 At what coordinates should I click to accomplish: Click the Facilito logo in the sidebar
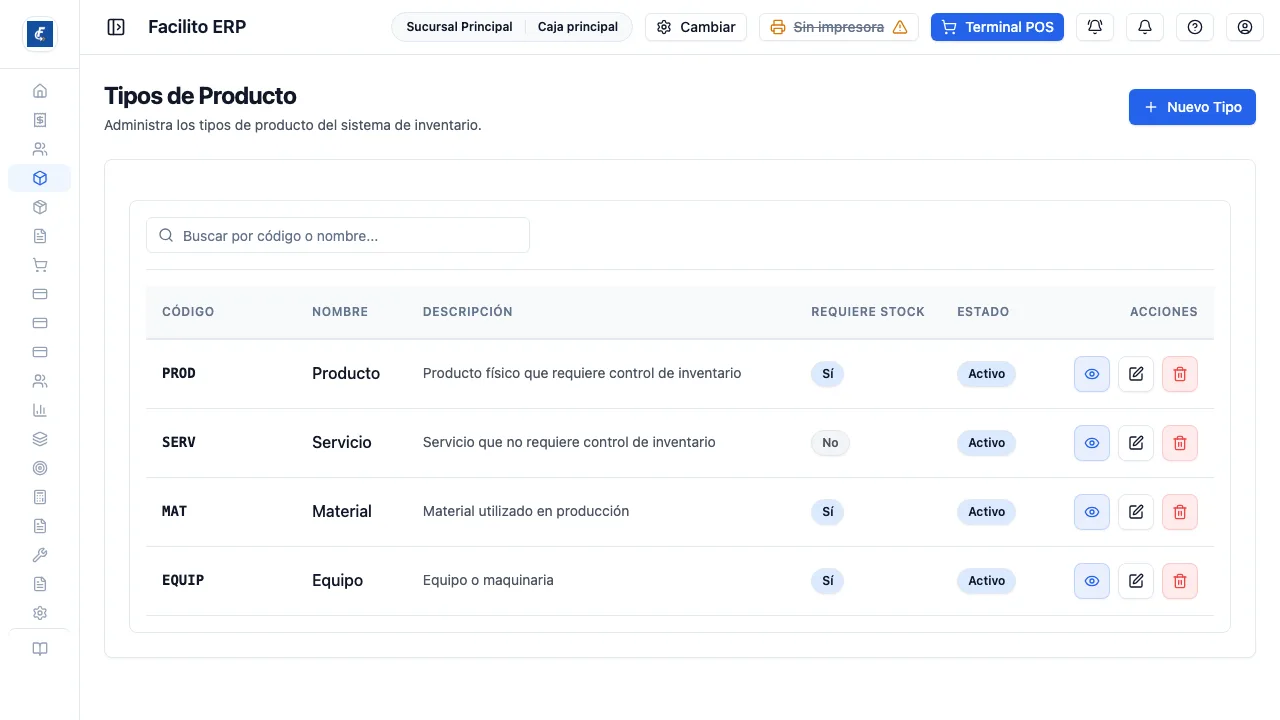(x=40, y=34)
